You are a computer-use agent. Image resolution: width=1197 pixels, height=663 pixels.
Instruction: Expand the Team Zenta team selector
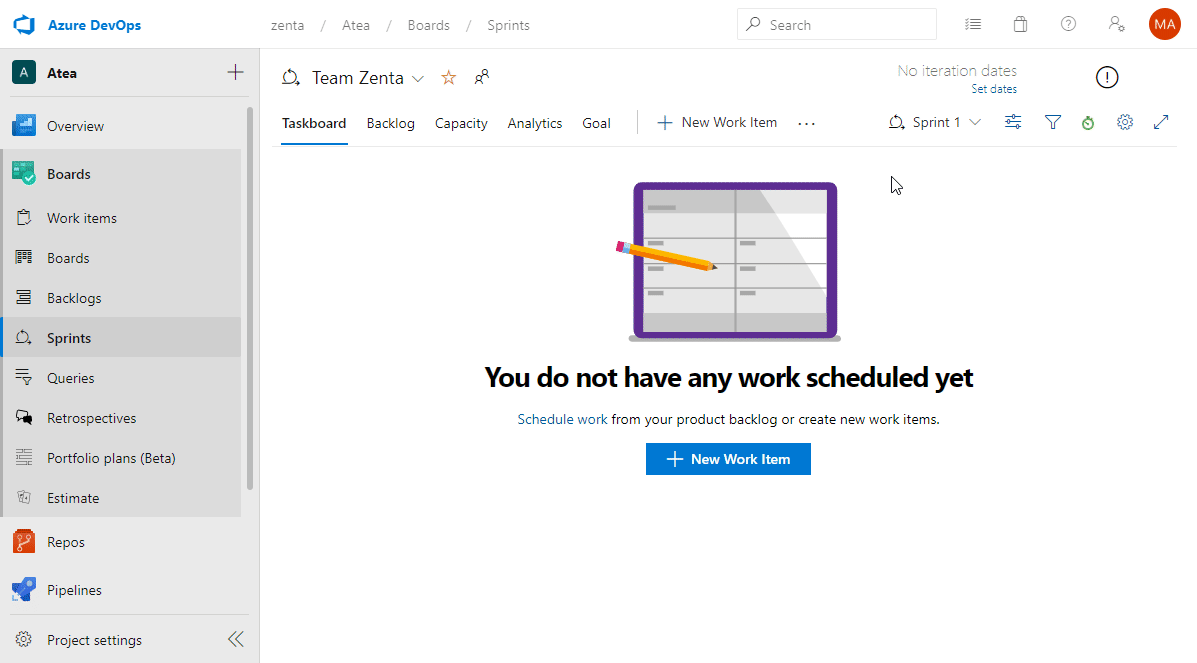pos(418,78)
